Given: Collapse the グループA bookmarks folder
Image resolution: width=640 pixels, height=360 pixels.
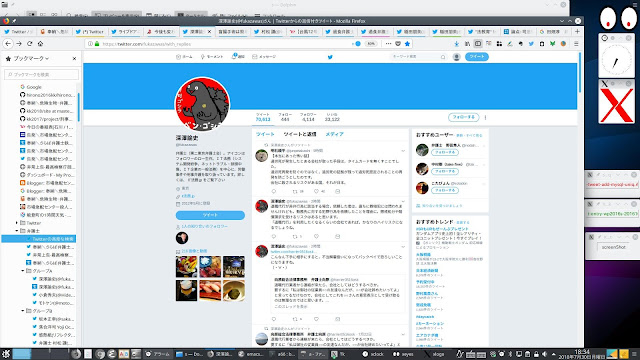Looking at the screenshot, I should coord(23,271).
